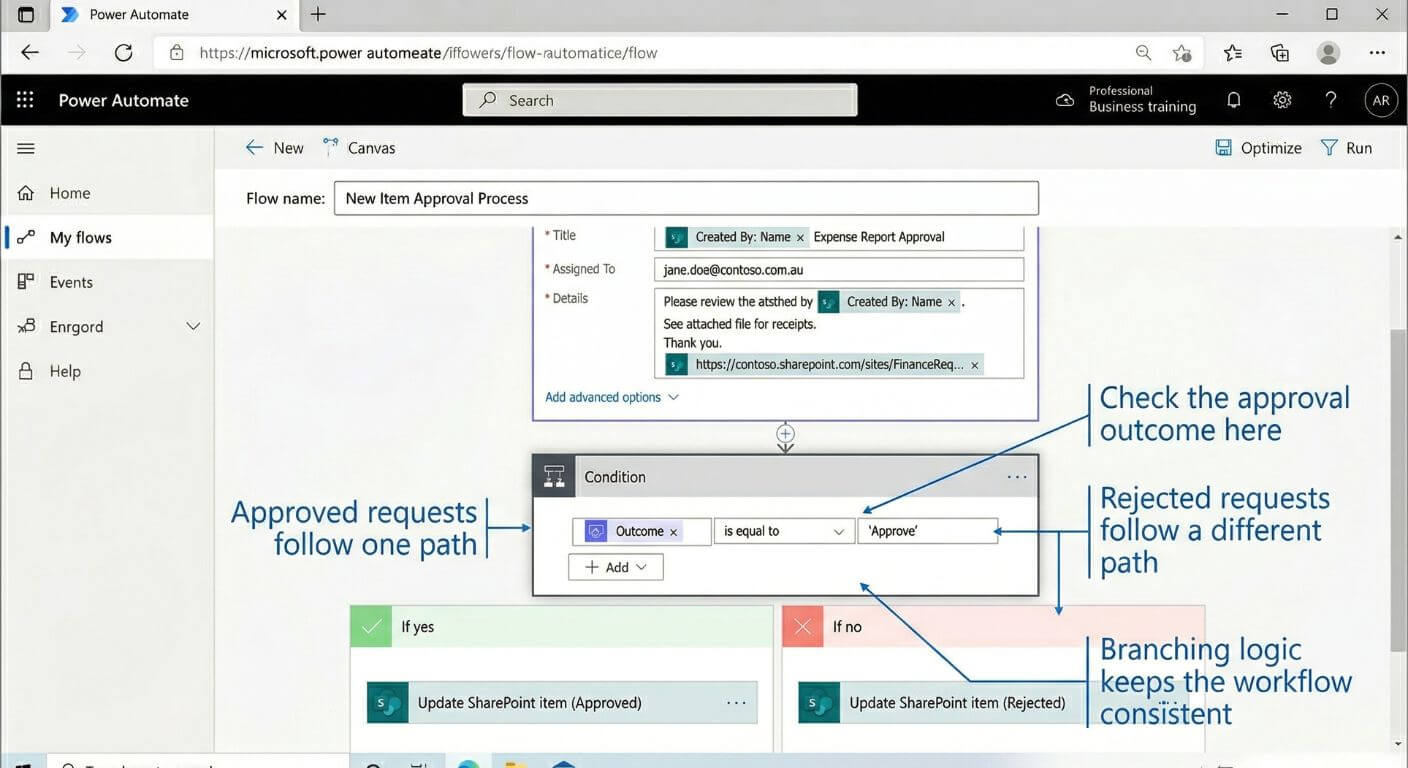Click the Flow name input field
This screenshot has height=768, width=1408.
pos(685,198)
